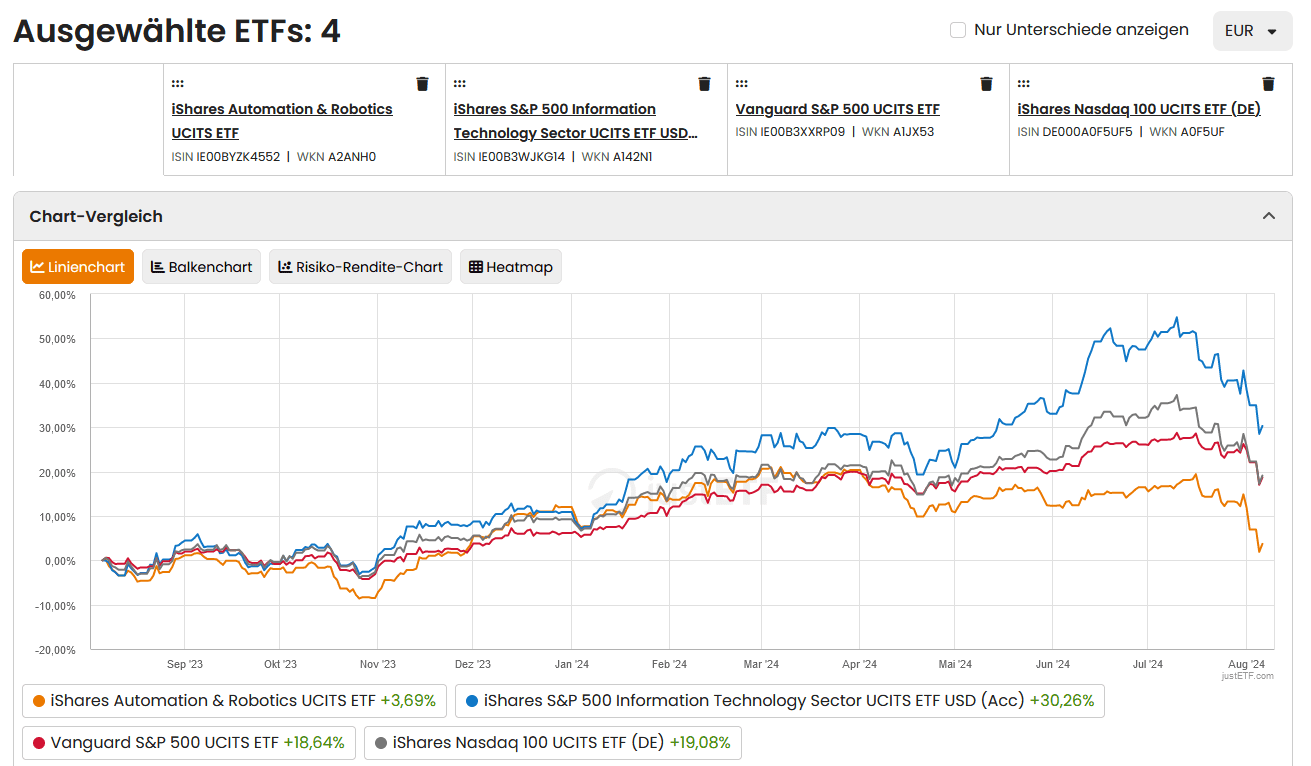Open iShares Automation & Robotics UCITS ETF link

282,121
